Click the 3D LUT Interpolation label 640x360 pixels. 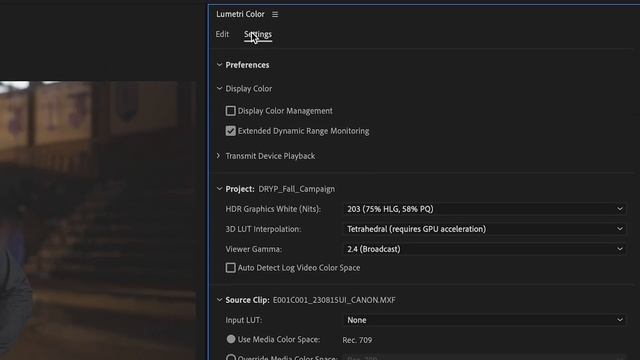(263, 229)
